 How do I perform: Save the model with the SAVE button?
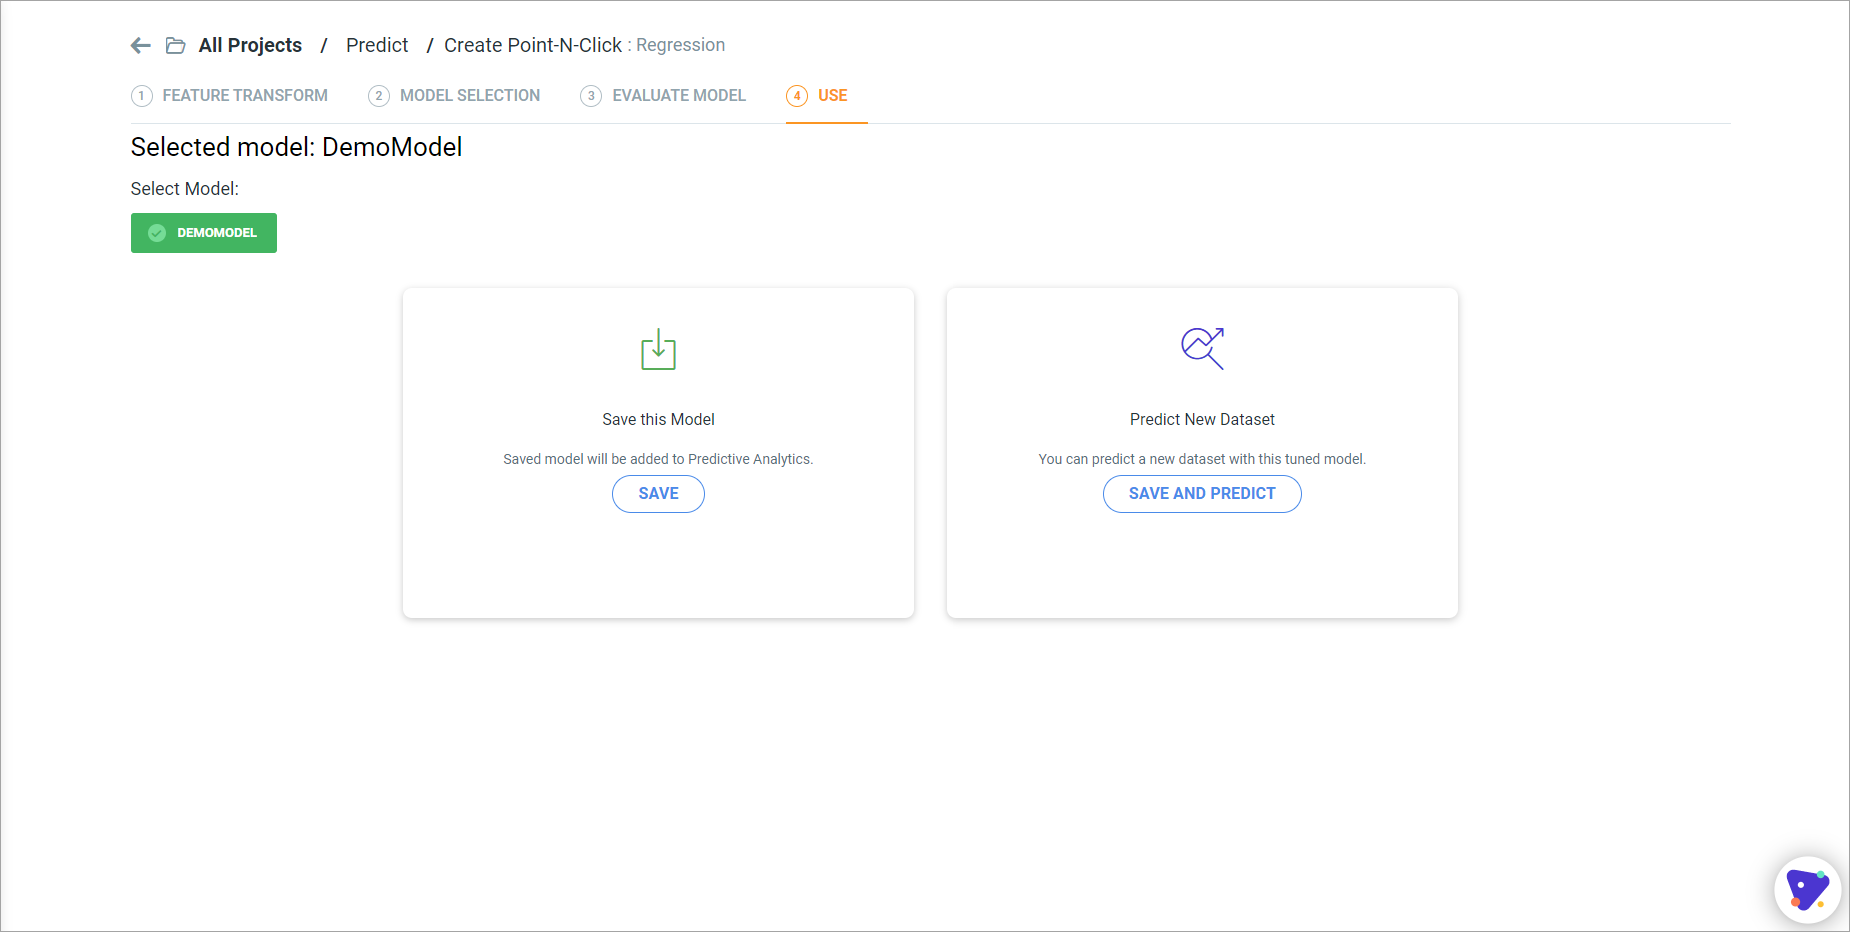pos(658,494)
